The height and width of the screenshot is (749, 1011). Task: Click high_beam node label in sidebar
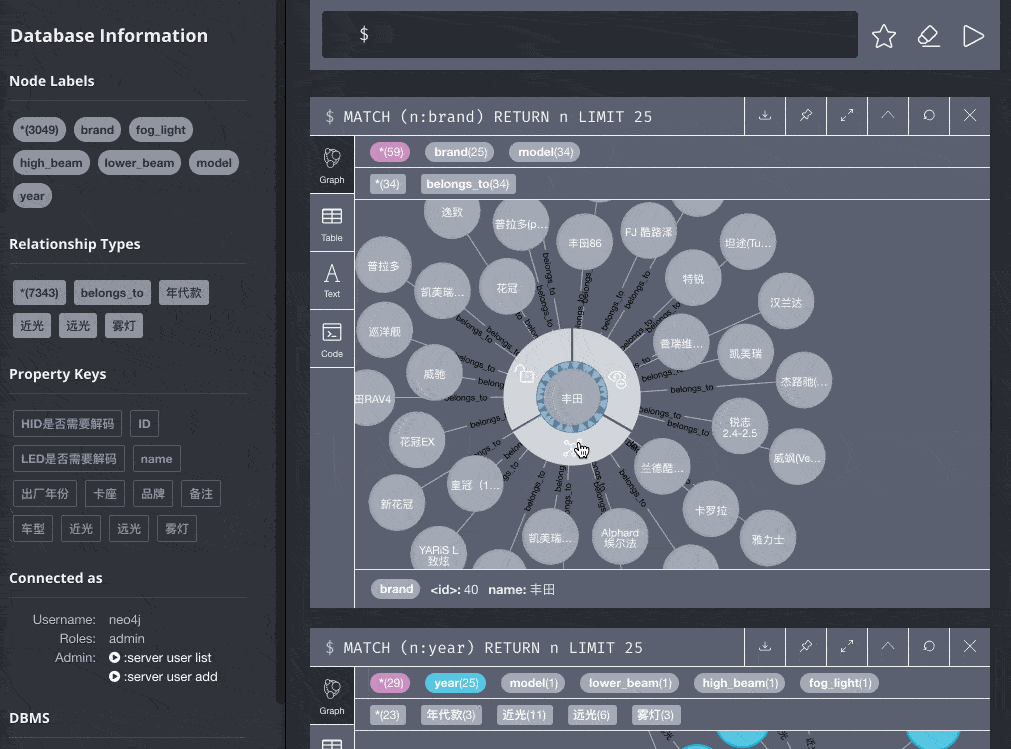pos(51,163)
